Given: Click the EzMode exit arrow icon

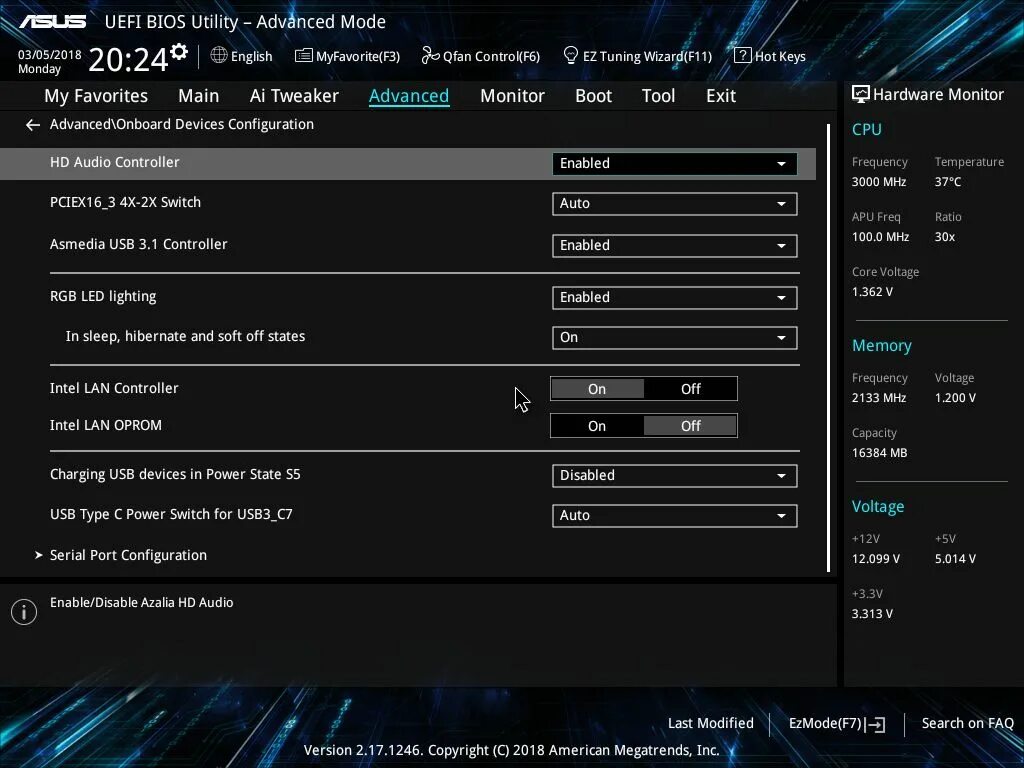Looking at the screenshot, I should [876, 724].
